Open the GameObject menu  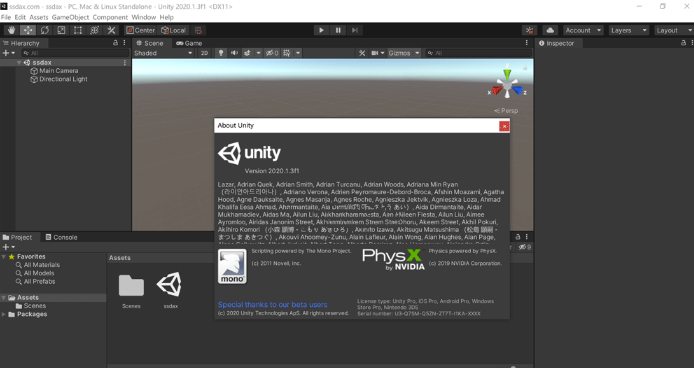(70, 17)
